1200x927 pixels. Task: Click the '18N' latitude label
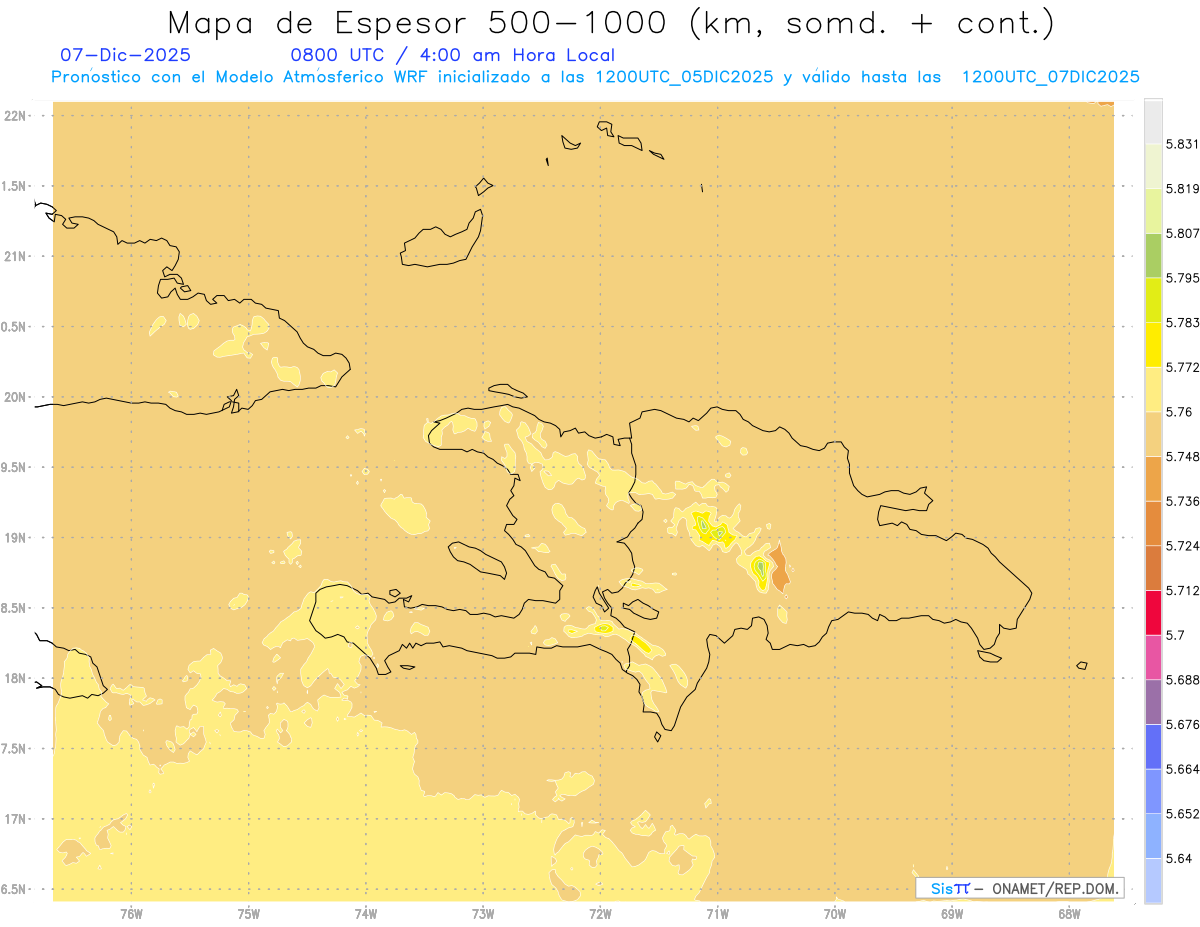[x=17, y=678]
